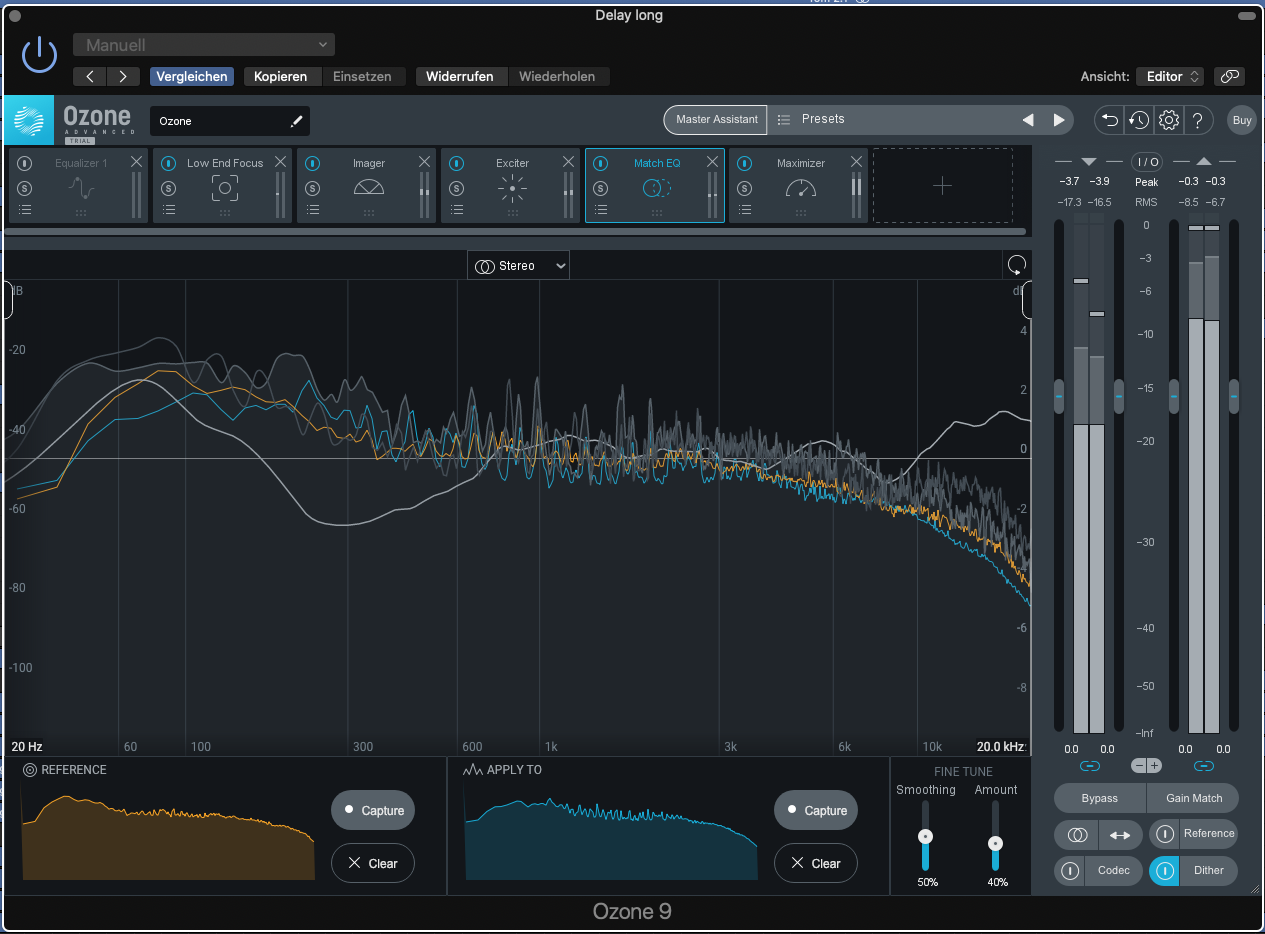Adjust the Smoothing slider handle
Viewport: 1265px width, 934px height.
coord(925,836)
